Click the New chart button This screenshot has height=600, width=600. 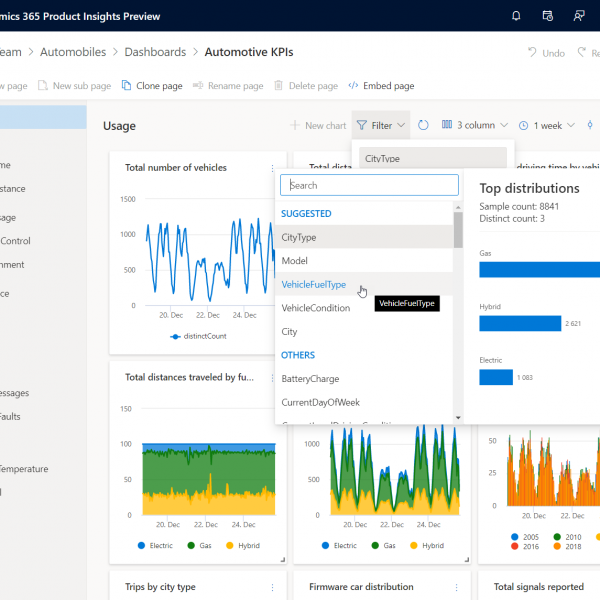pyautogui.click(x=318, y=126)
